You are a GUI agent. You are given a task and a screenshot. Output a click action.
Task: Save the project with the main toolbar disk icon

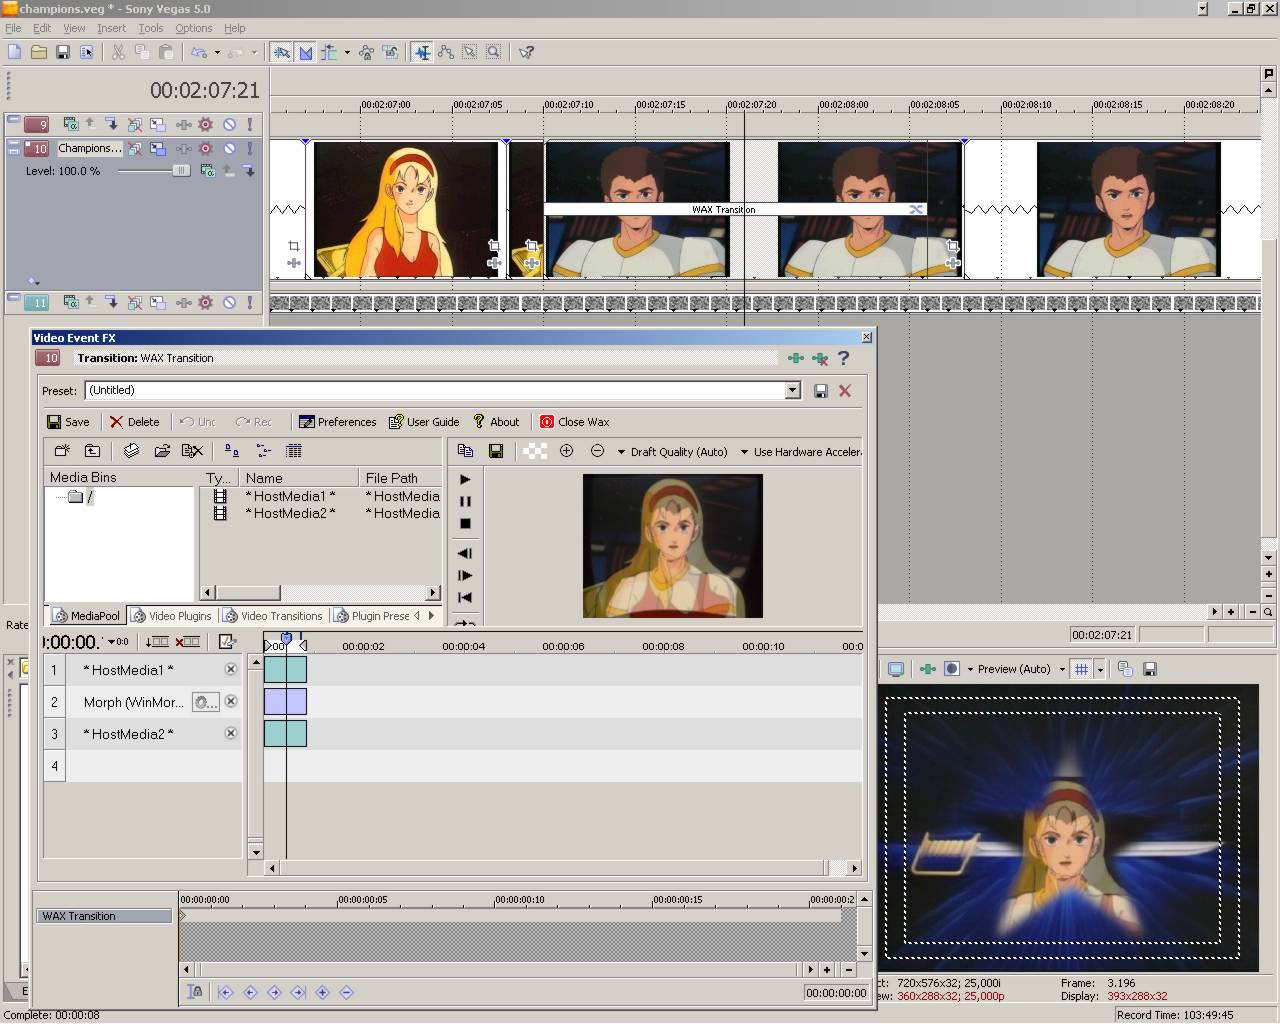click(x=63, y=52)
